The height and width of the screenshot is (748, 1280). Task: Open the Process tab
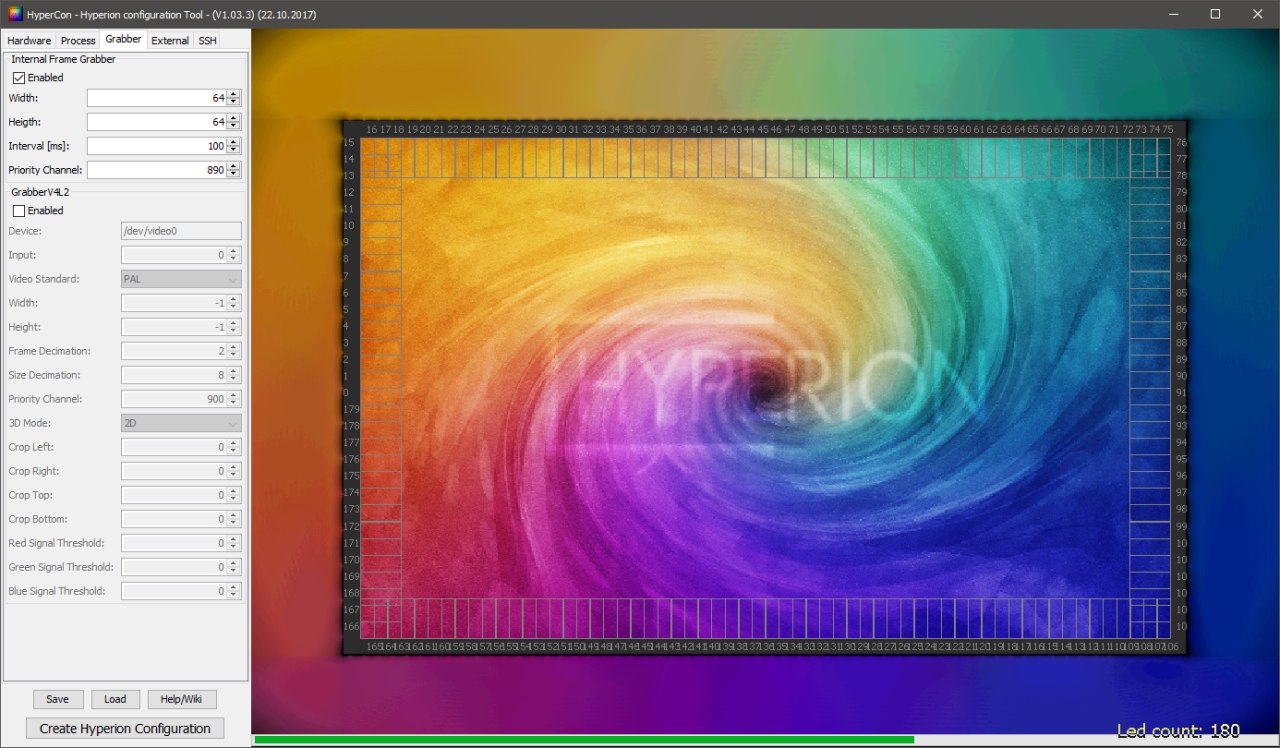78,40
